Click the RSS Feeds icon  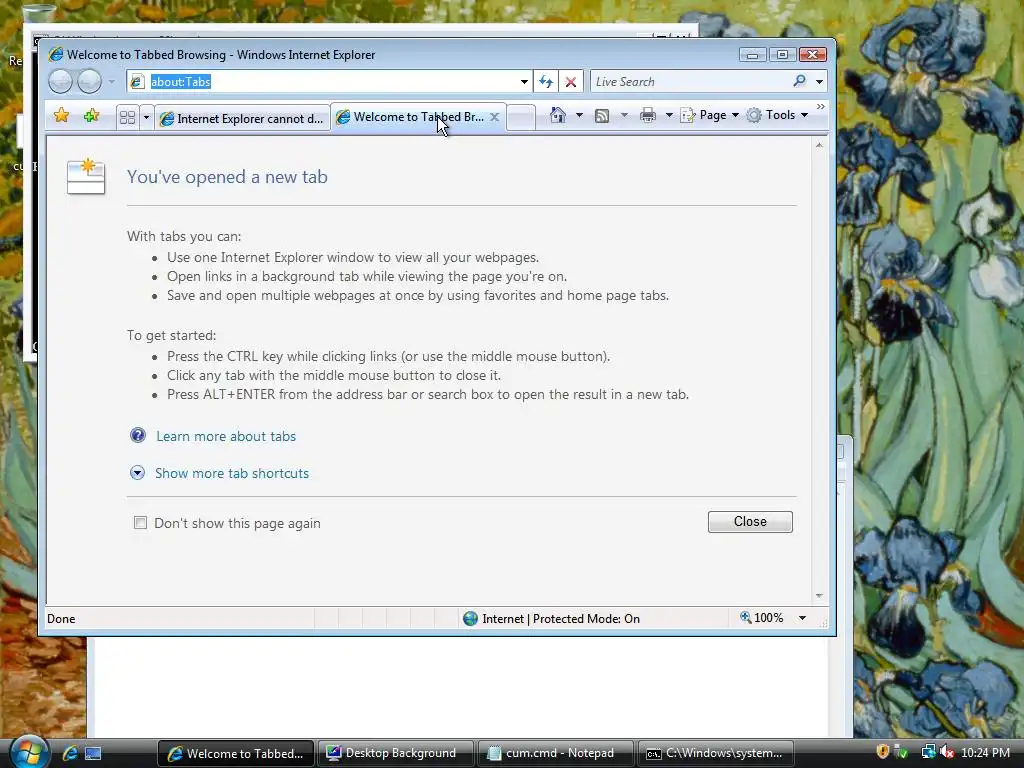coord(601,116)
